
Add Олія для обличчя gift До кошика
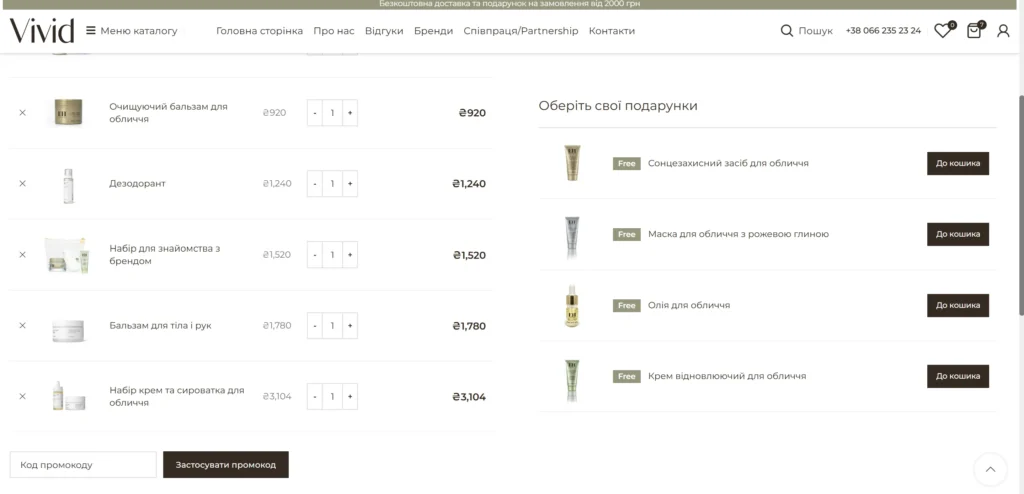(957, 305)
